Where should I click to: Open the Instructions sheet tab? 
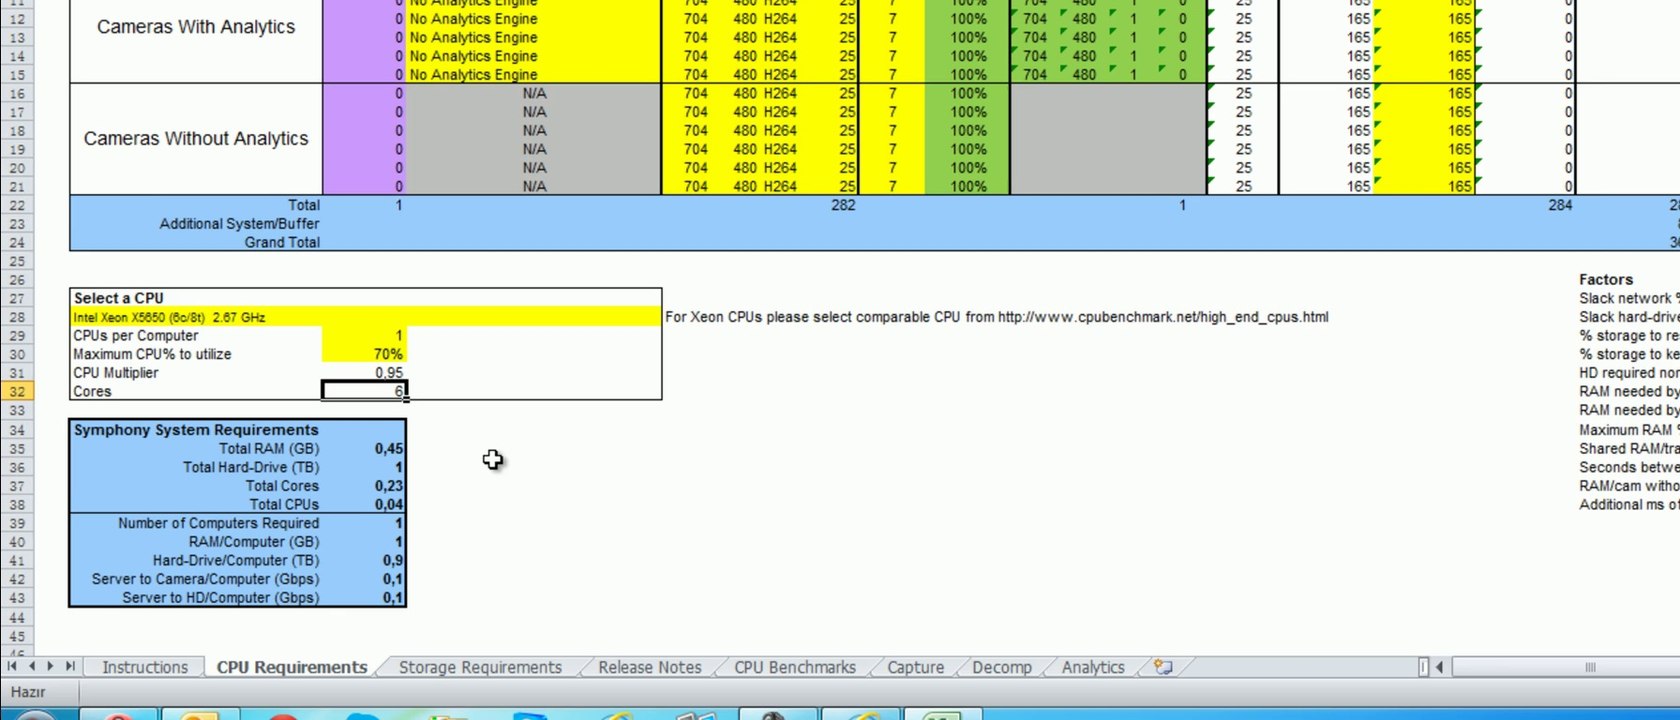[144, 667]
